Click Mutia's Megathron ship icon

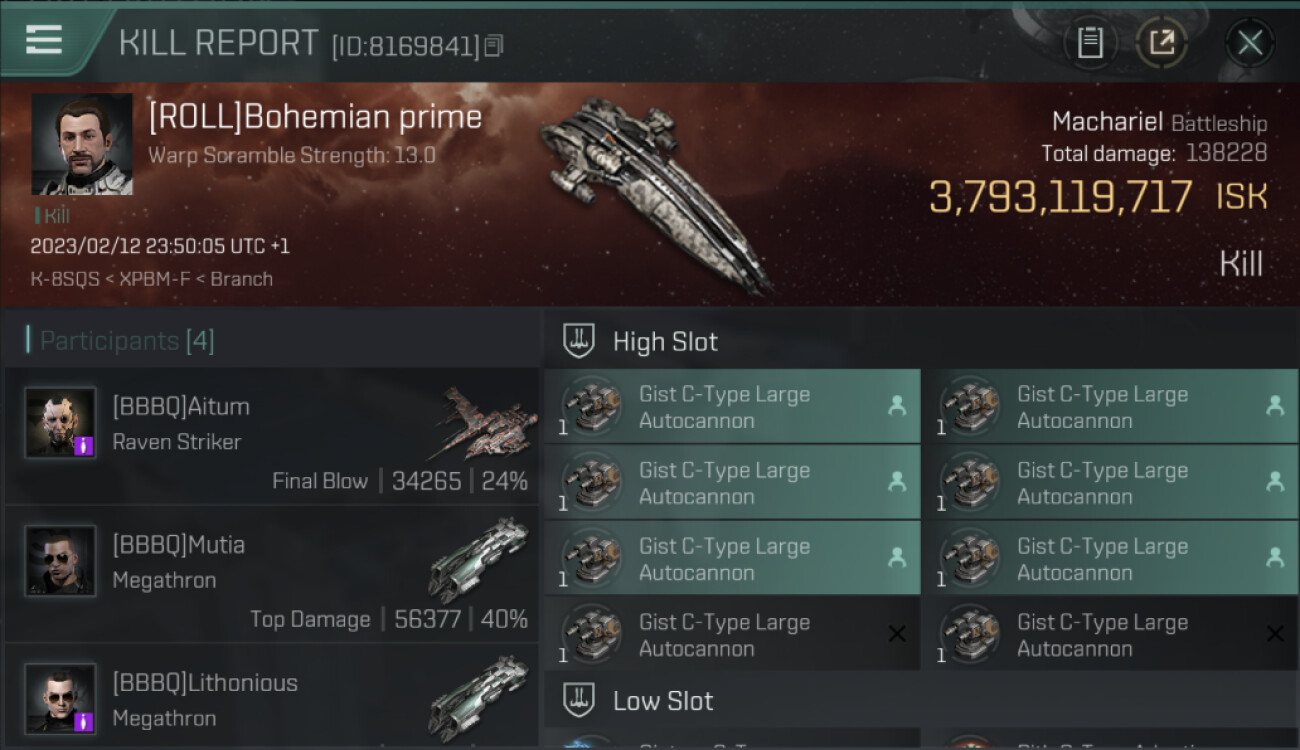point(478,559)
